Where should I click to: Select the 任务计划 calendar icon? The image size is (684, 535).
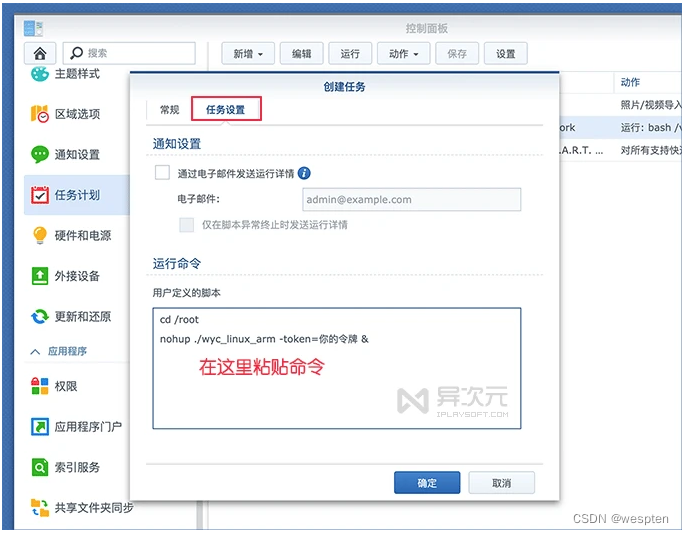point(40,195)
